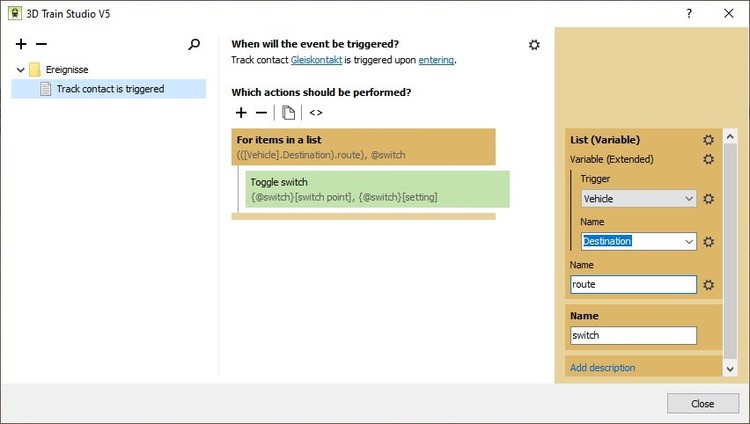
Task: Add a new action with the plus icon
Action: 241,113
